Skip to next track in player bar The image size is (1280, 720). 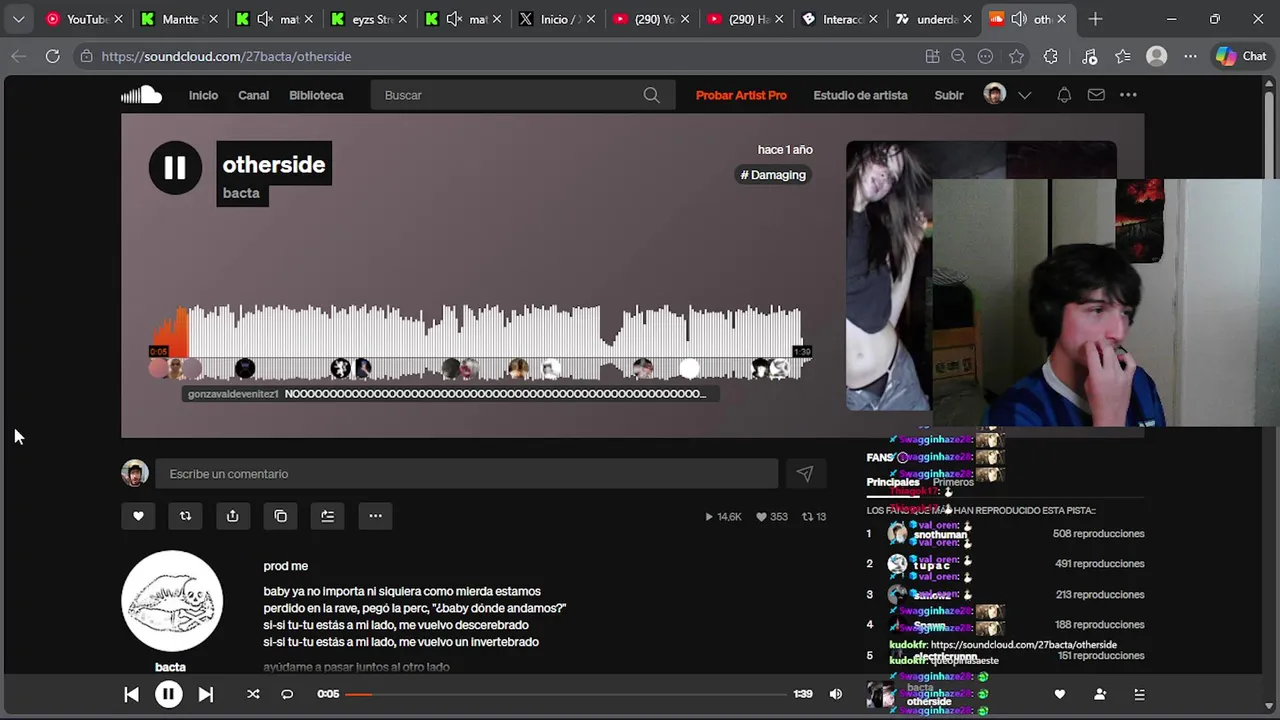coord(205,694)
